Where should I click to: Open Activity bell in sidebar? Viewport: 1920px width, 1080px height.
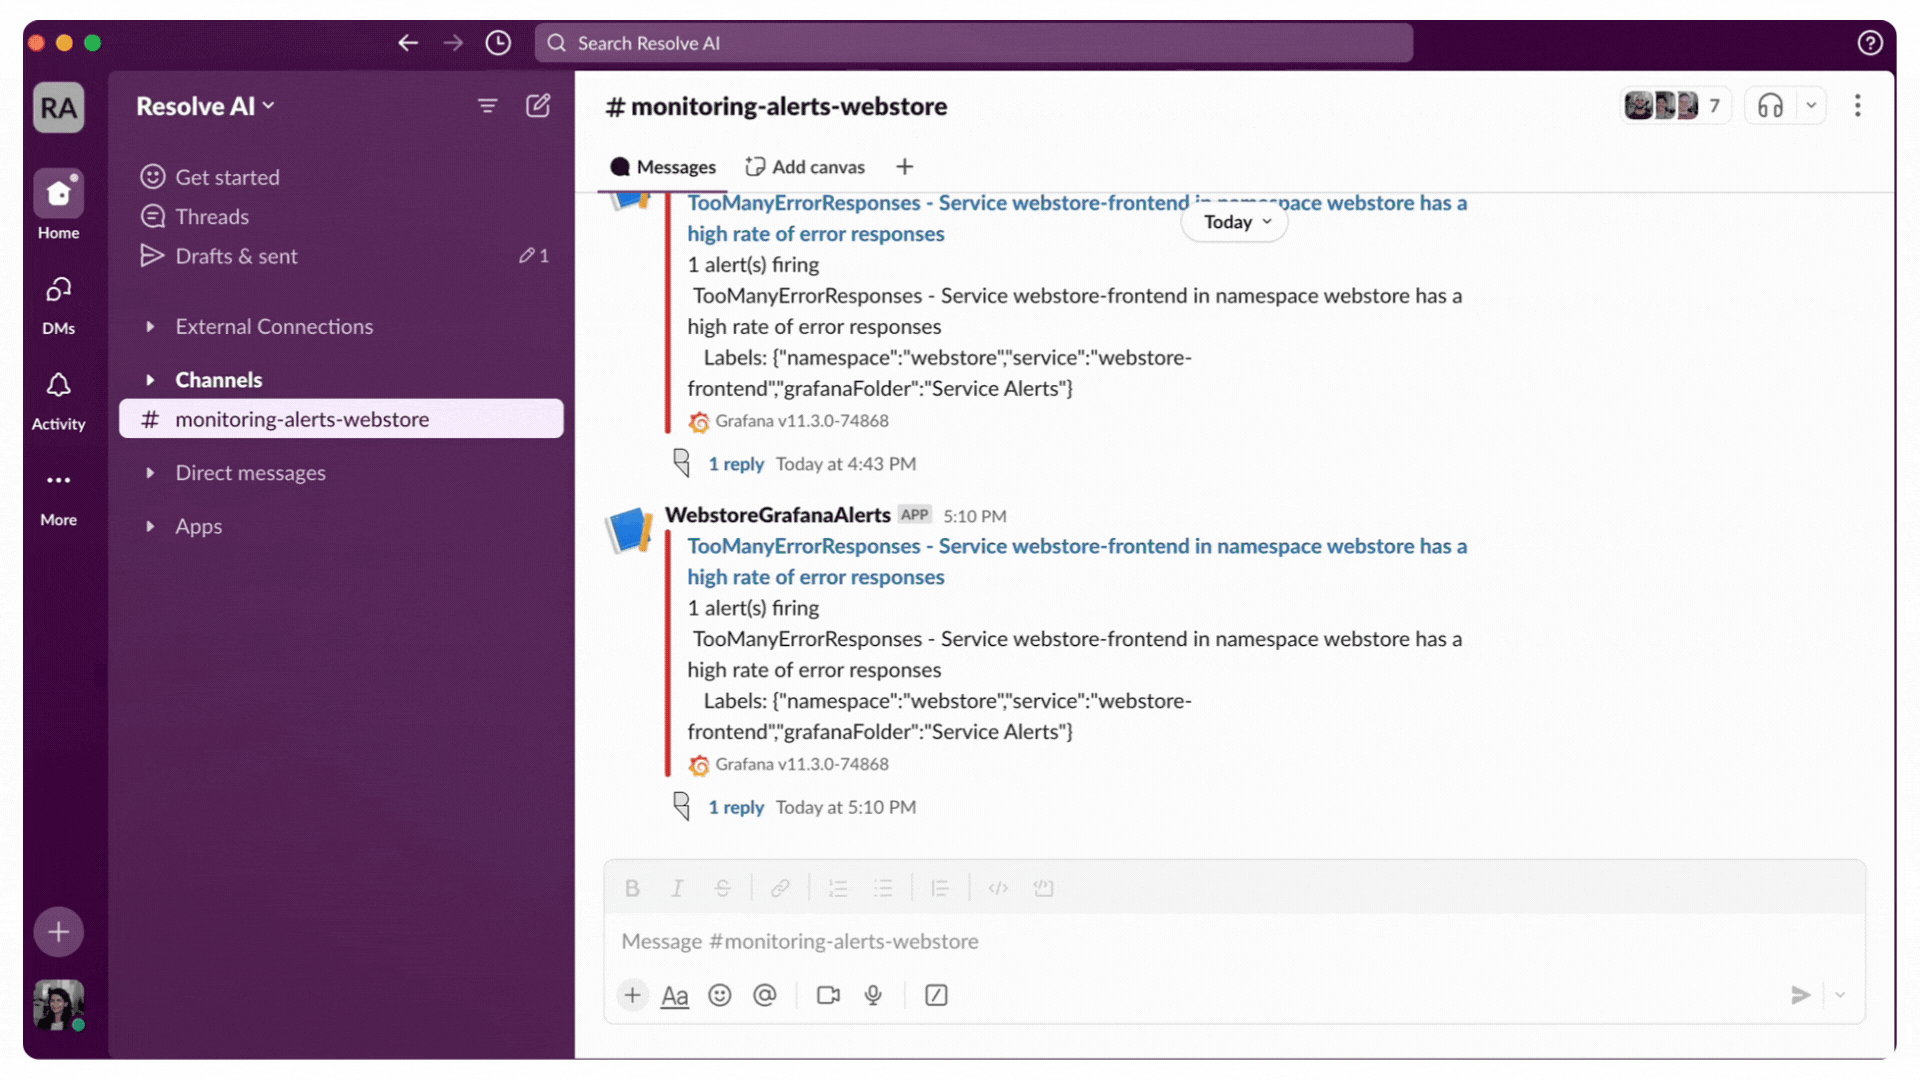point(58,398)
